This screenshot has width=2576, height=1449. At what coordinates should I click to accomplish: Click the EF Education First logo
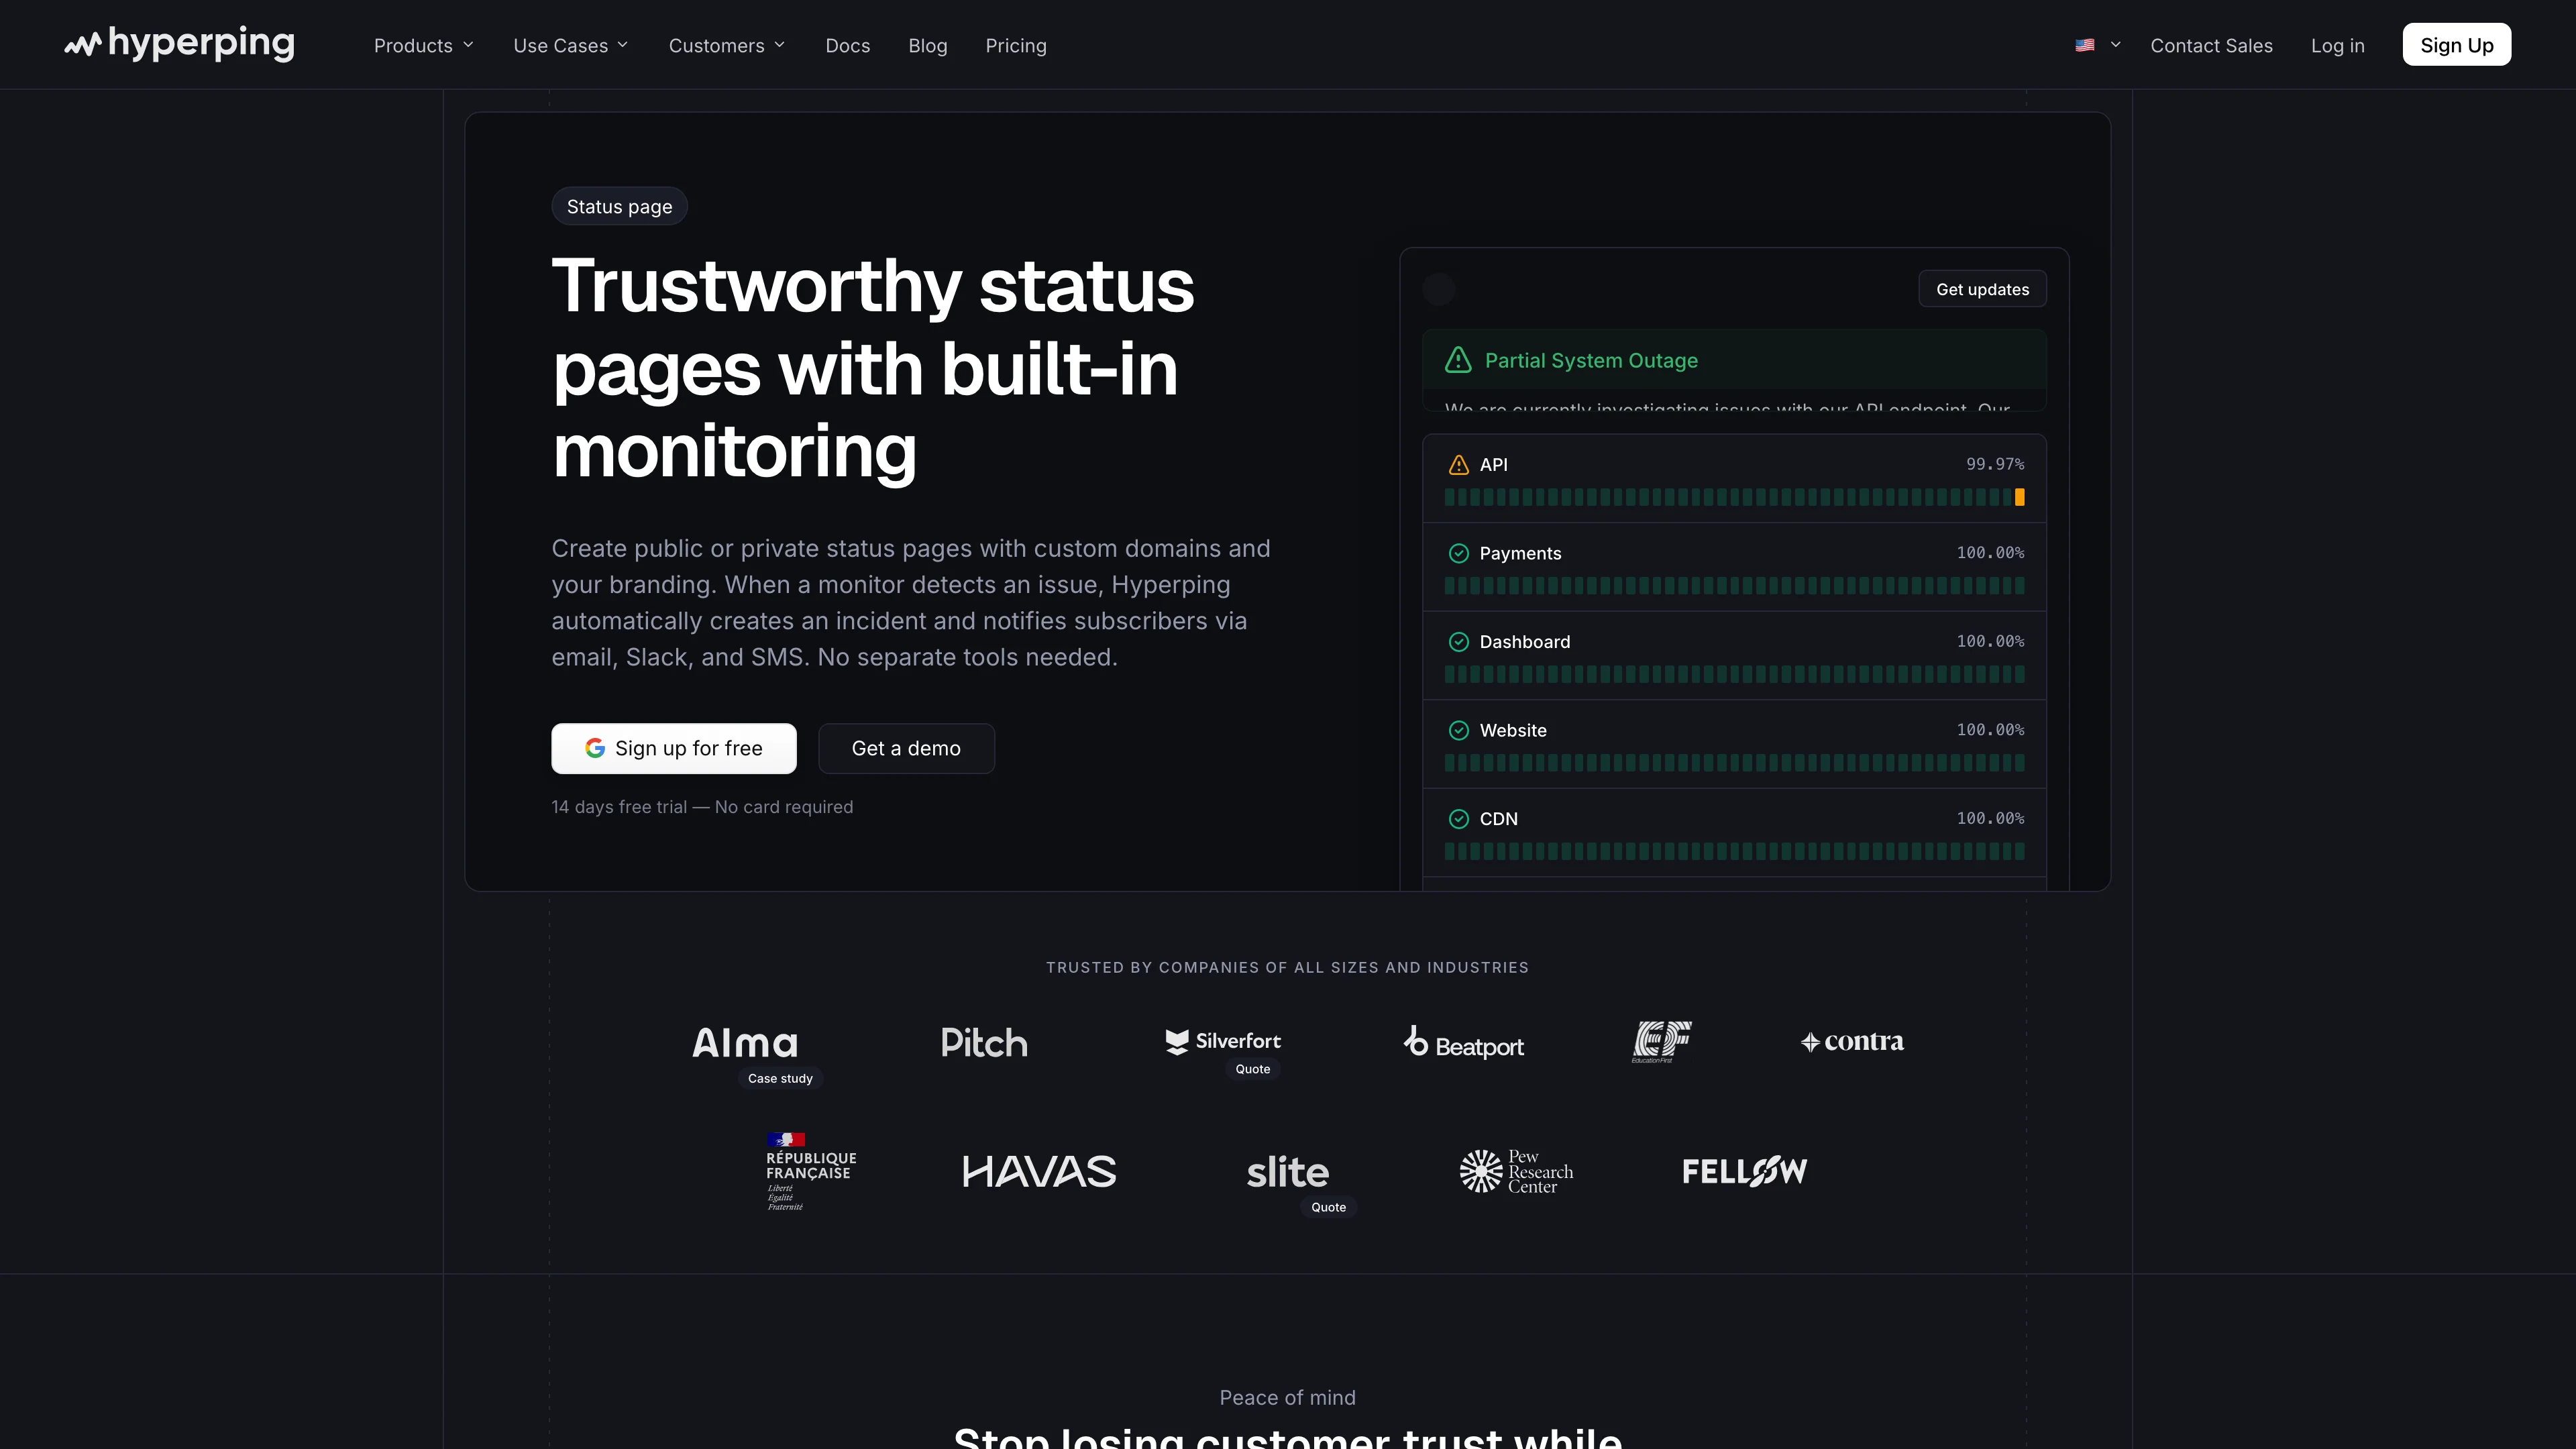pos(1661,1041)
